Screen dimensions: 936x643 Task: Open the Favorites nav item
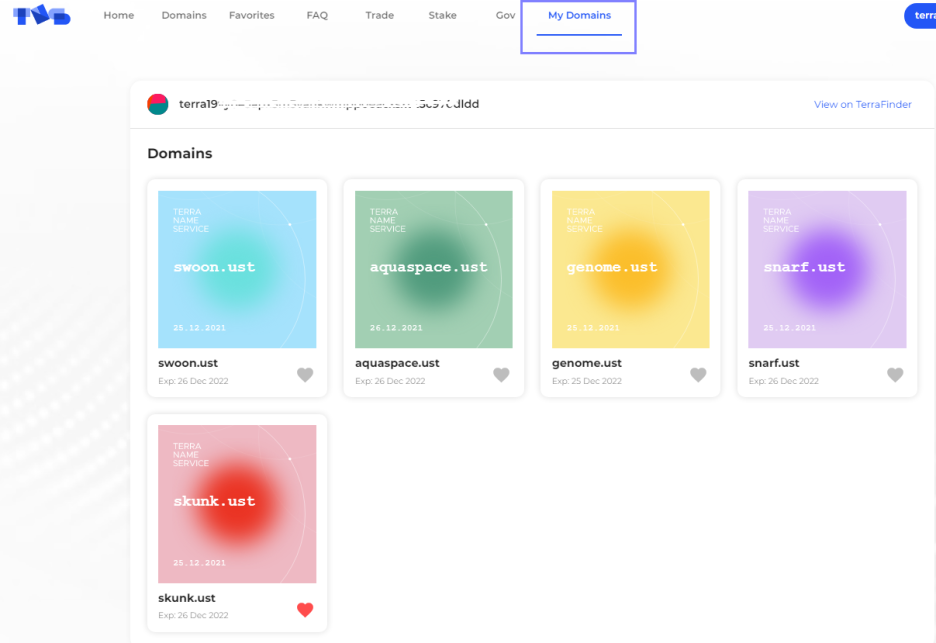(251, 16)
